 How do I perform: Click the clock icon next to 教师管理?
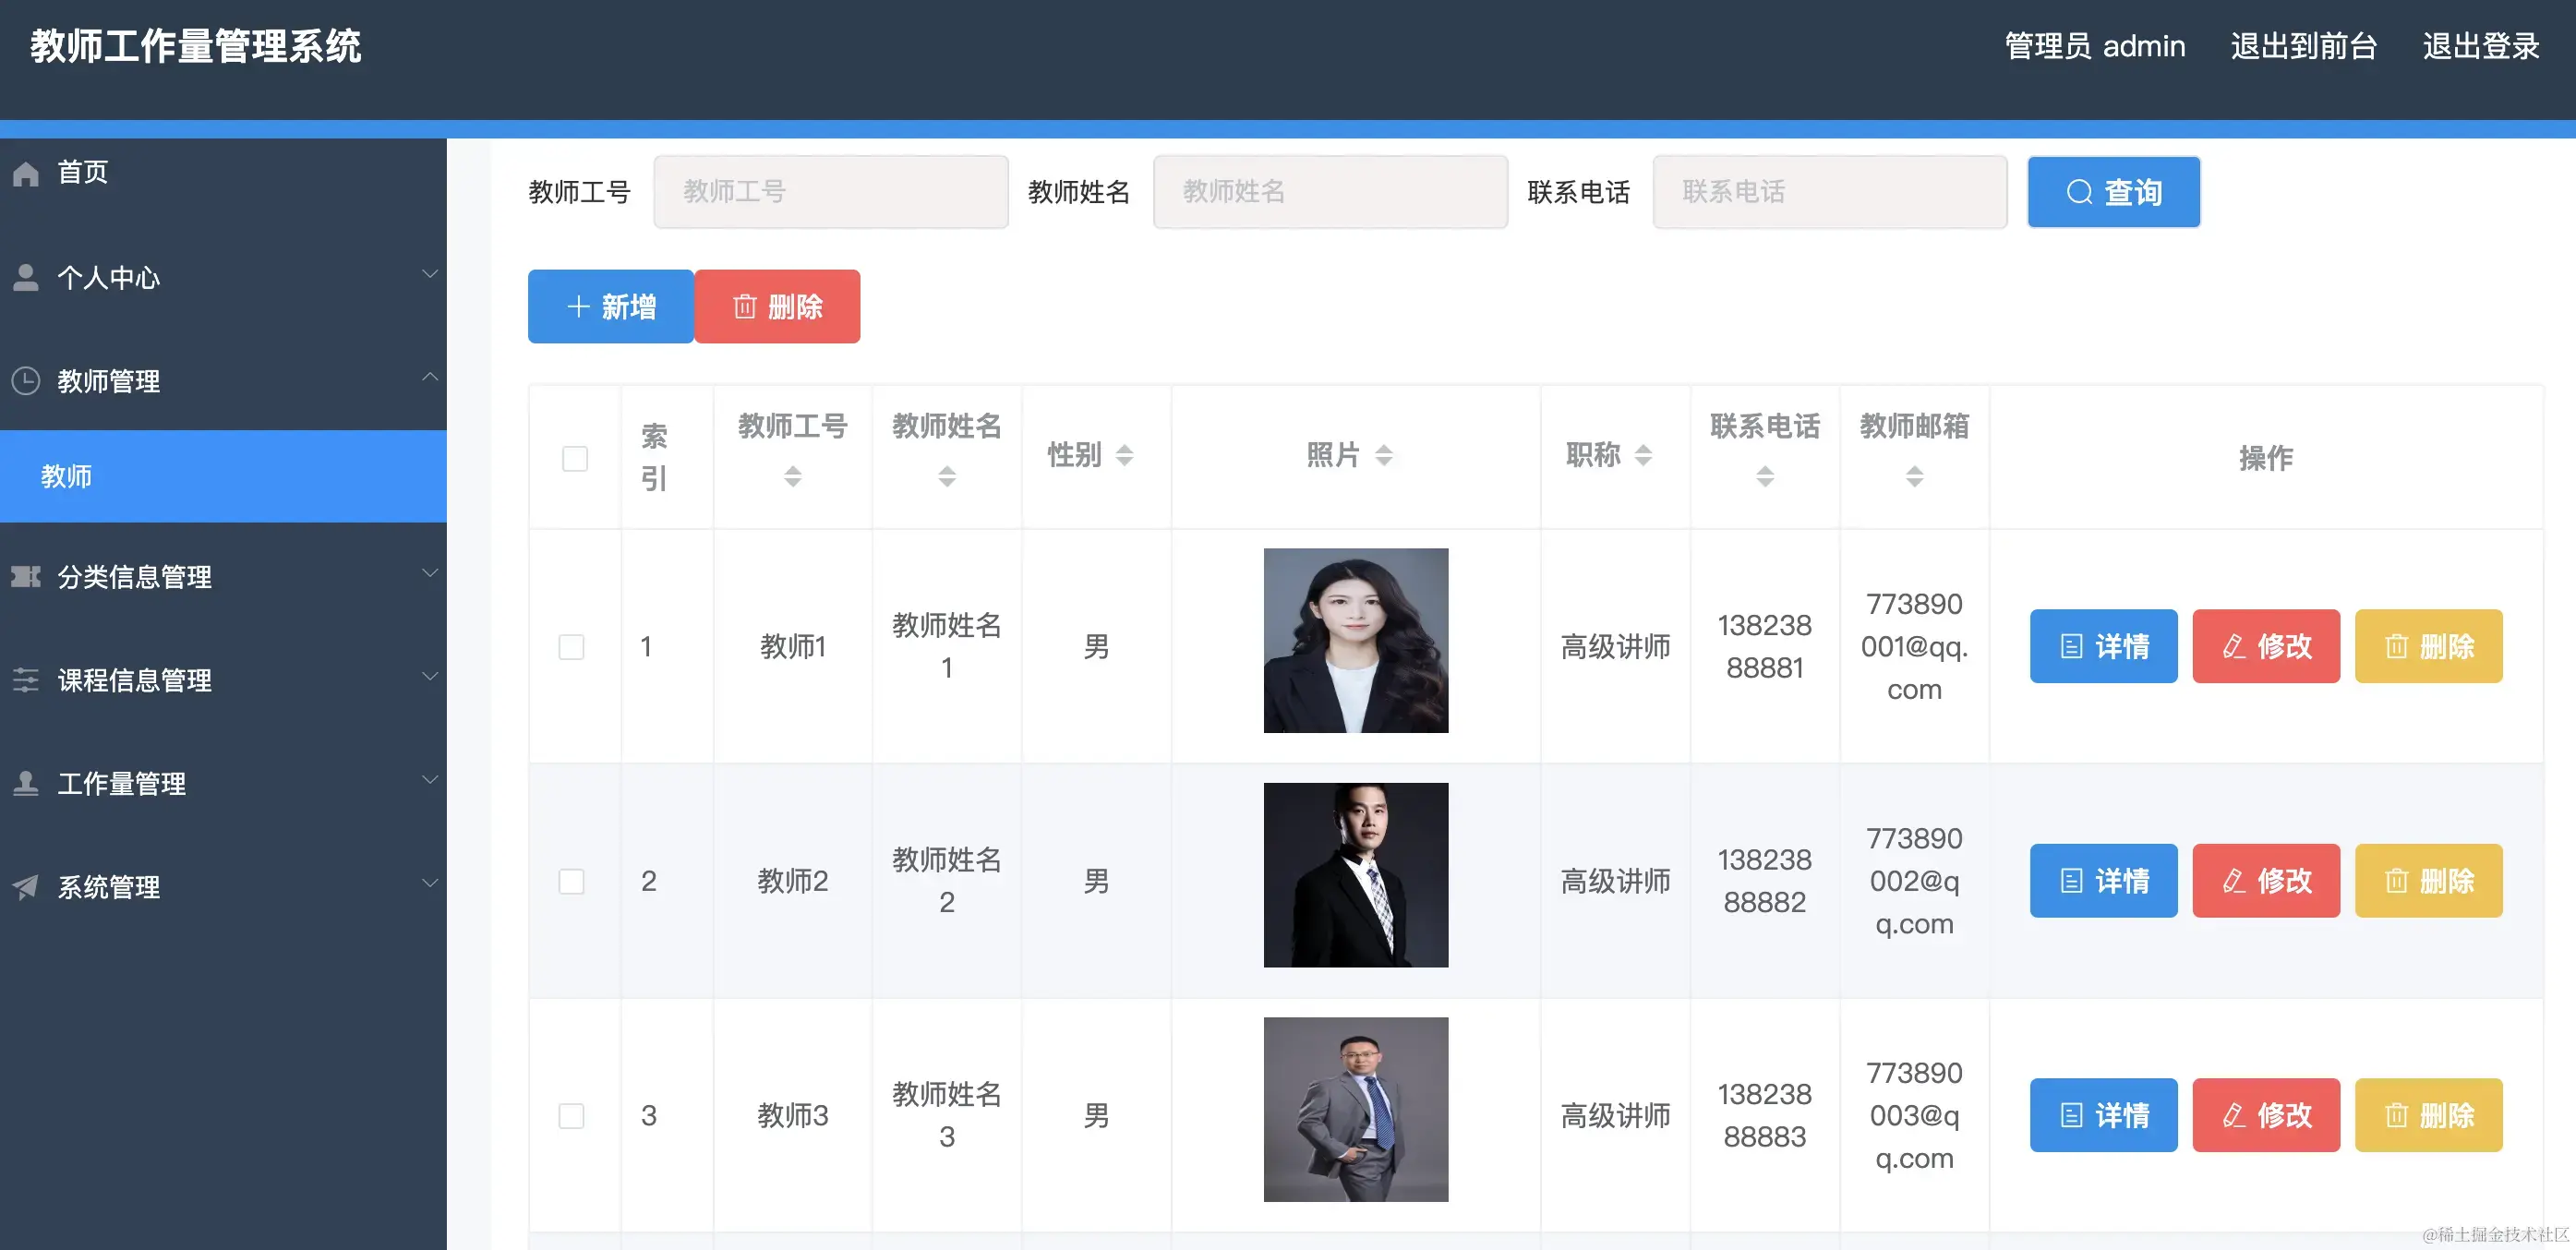point(25,380)
